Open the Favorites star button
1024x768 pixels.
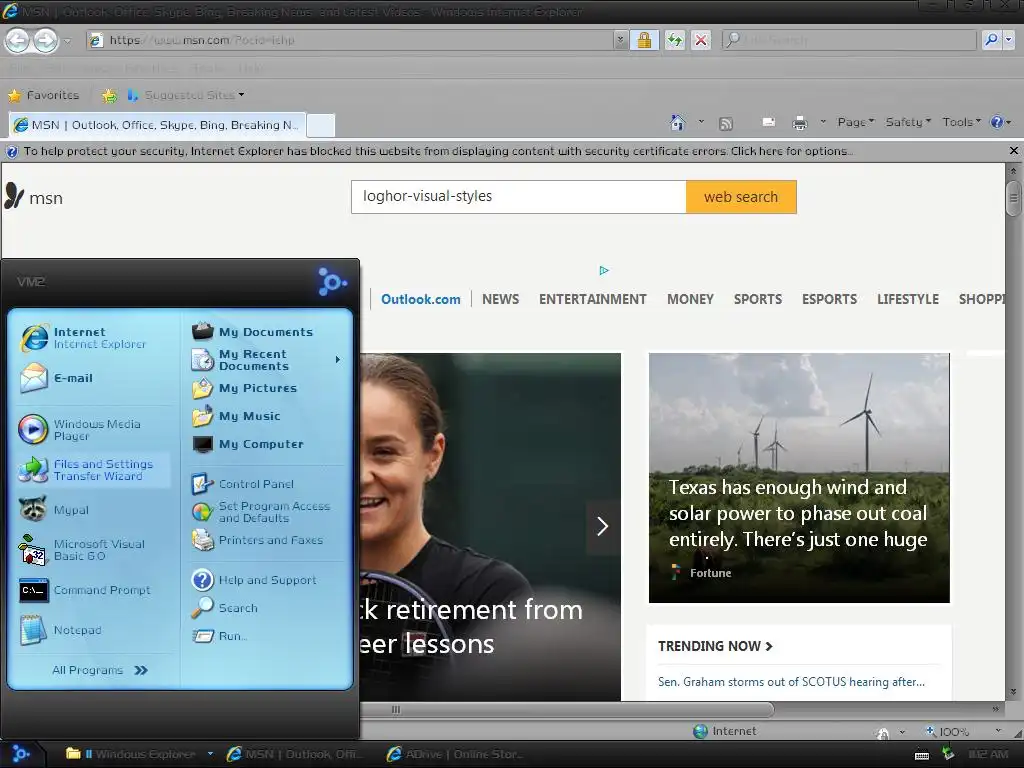coord(44,95)
